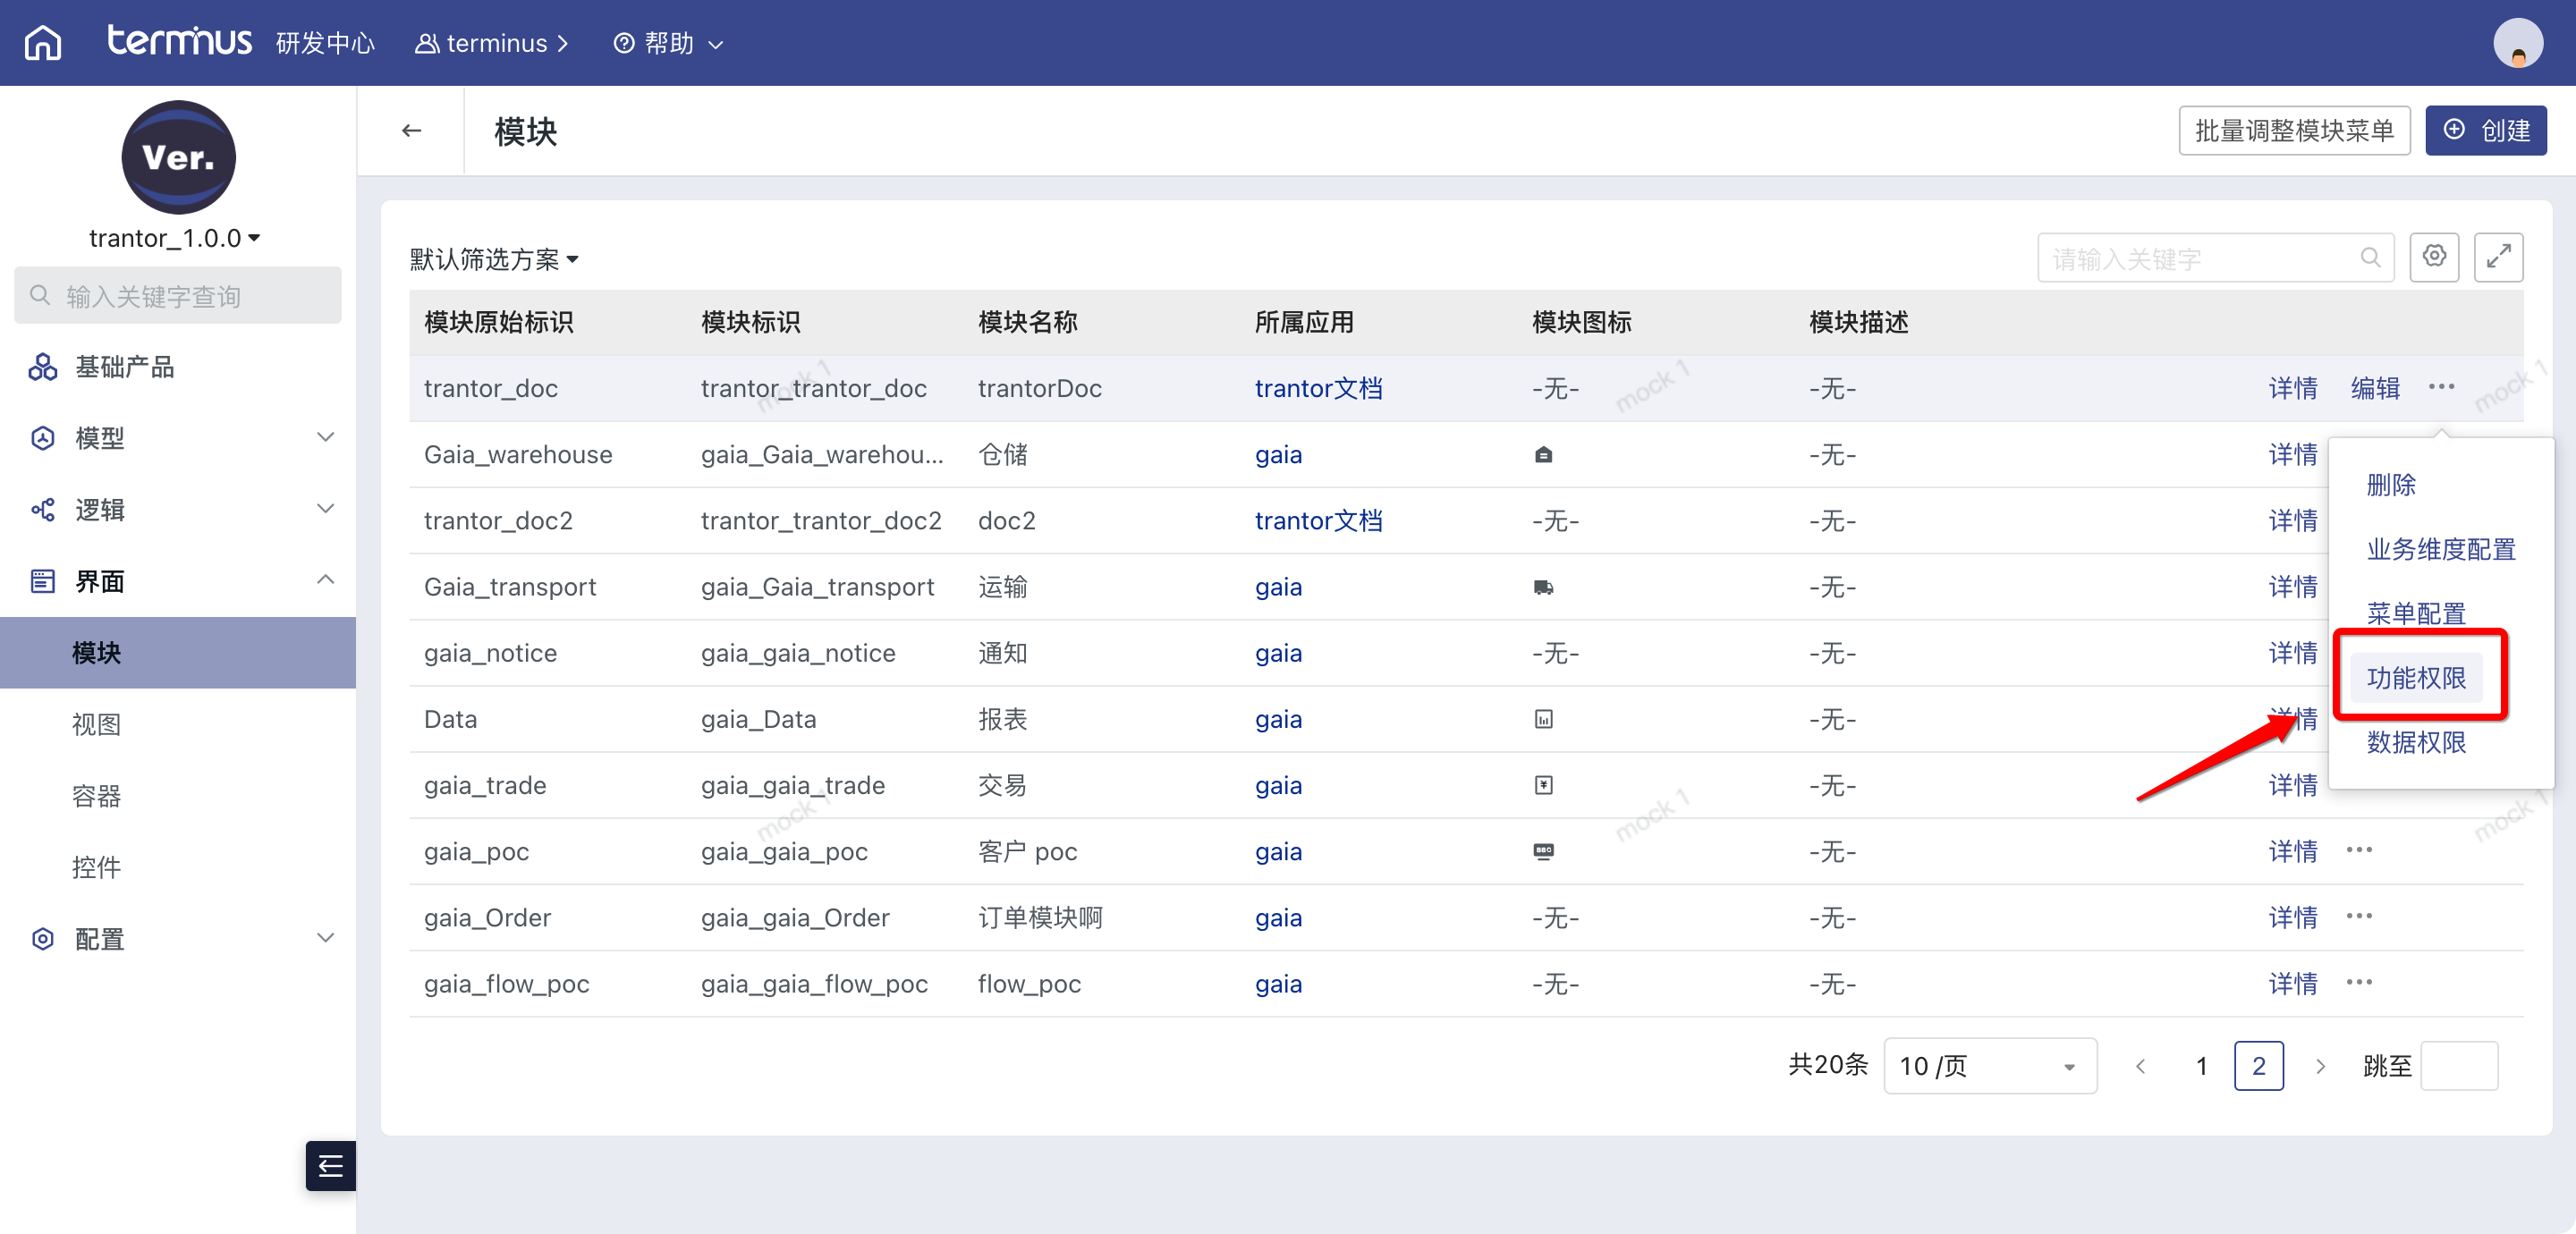Open gaia app link in Gaia_transport row
The image size is (2576, 1234).
1279,587
